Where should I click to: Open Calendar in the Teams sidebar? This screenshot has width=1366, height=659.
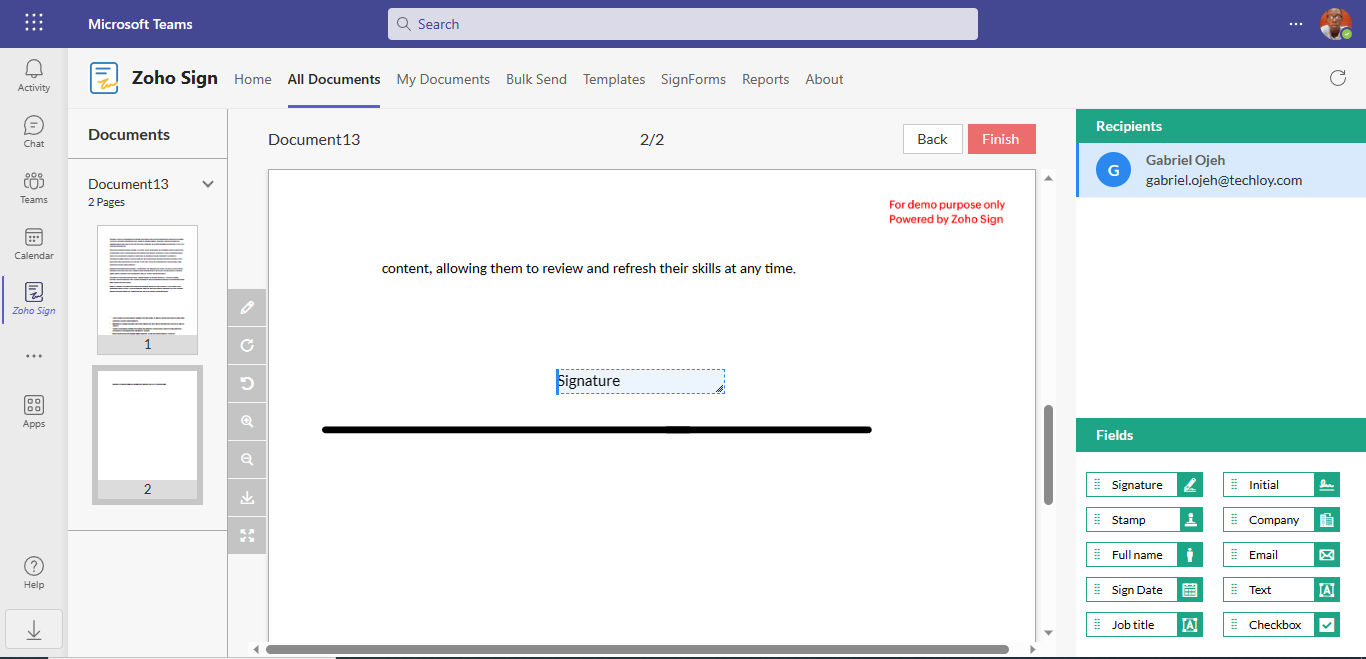pyautogui.click(x=34, y=244)
